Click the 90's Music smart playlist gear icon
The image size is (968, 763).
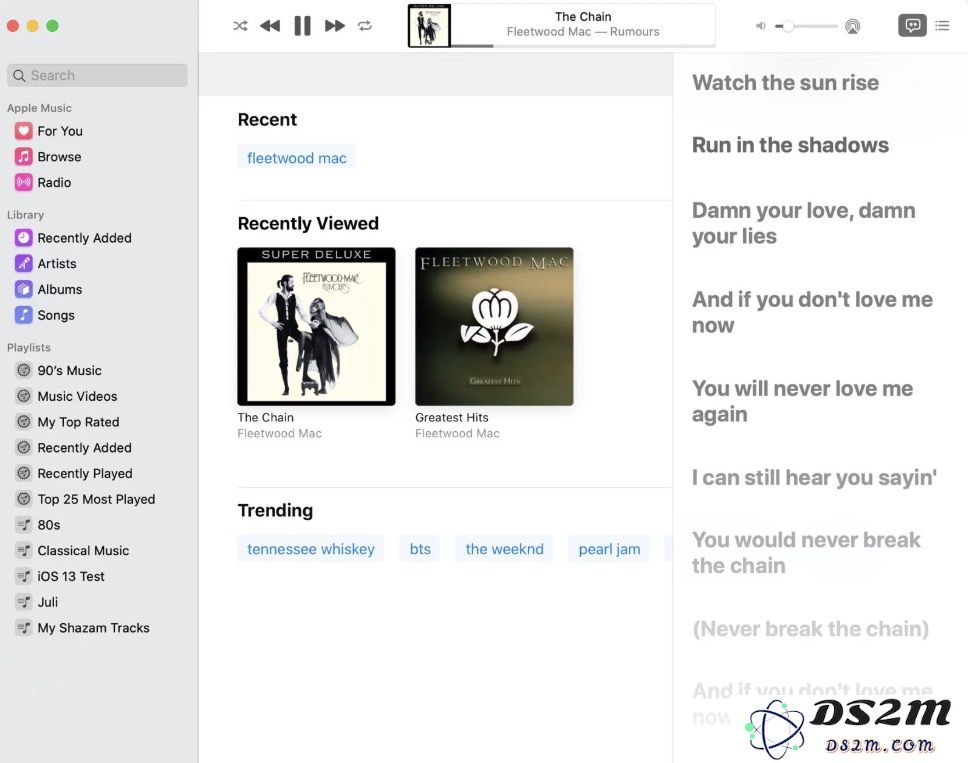(23, 370)
